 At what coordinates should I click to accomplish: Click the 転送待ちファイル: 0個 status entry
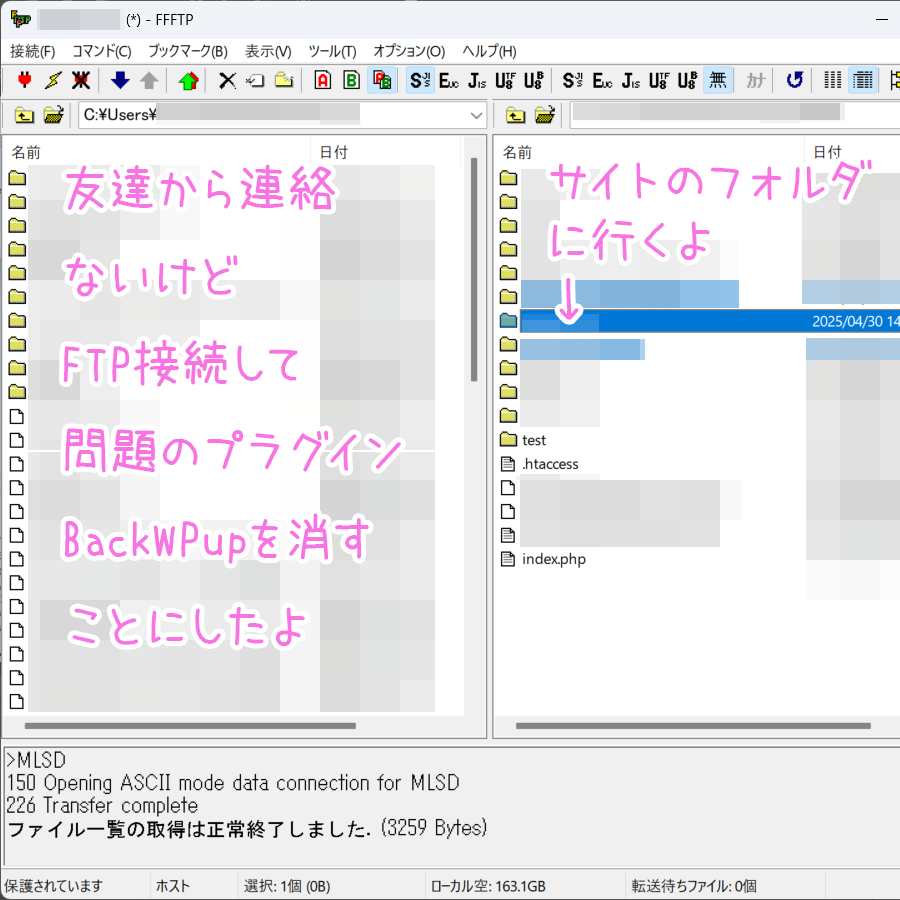[694, 886]
